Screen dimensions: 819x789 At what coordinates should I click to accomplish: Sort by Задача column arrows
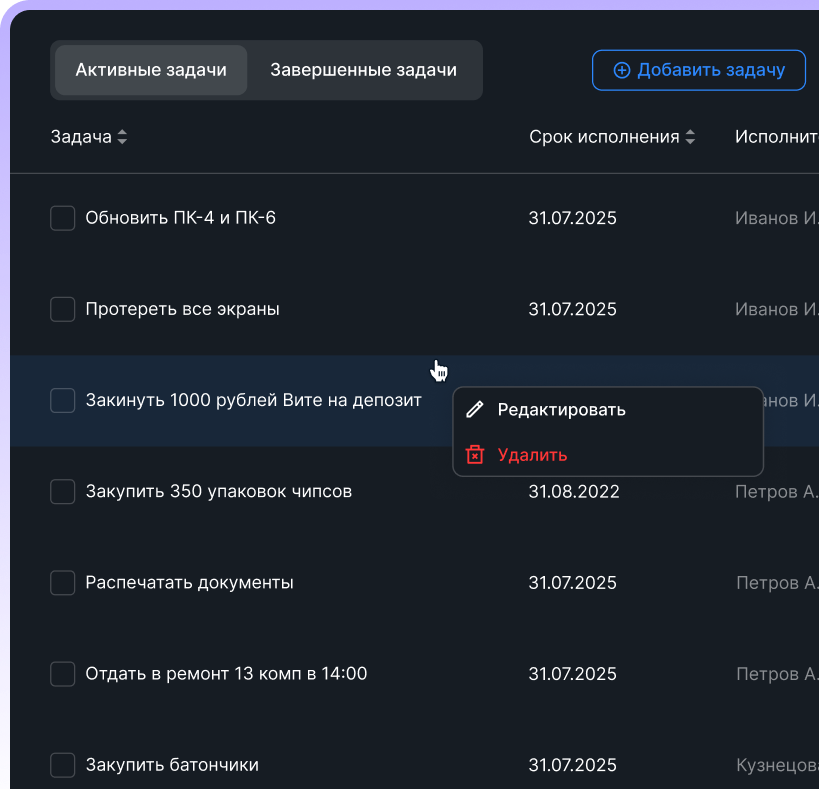click(122, 137)
